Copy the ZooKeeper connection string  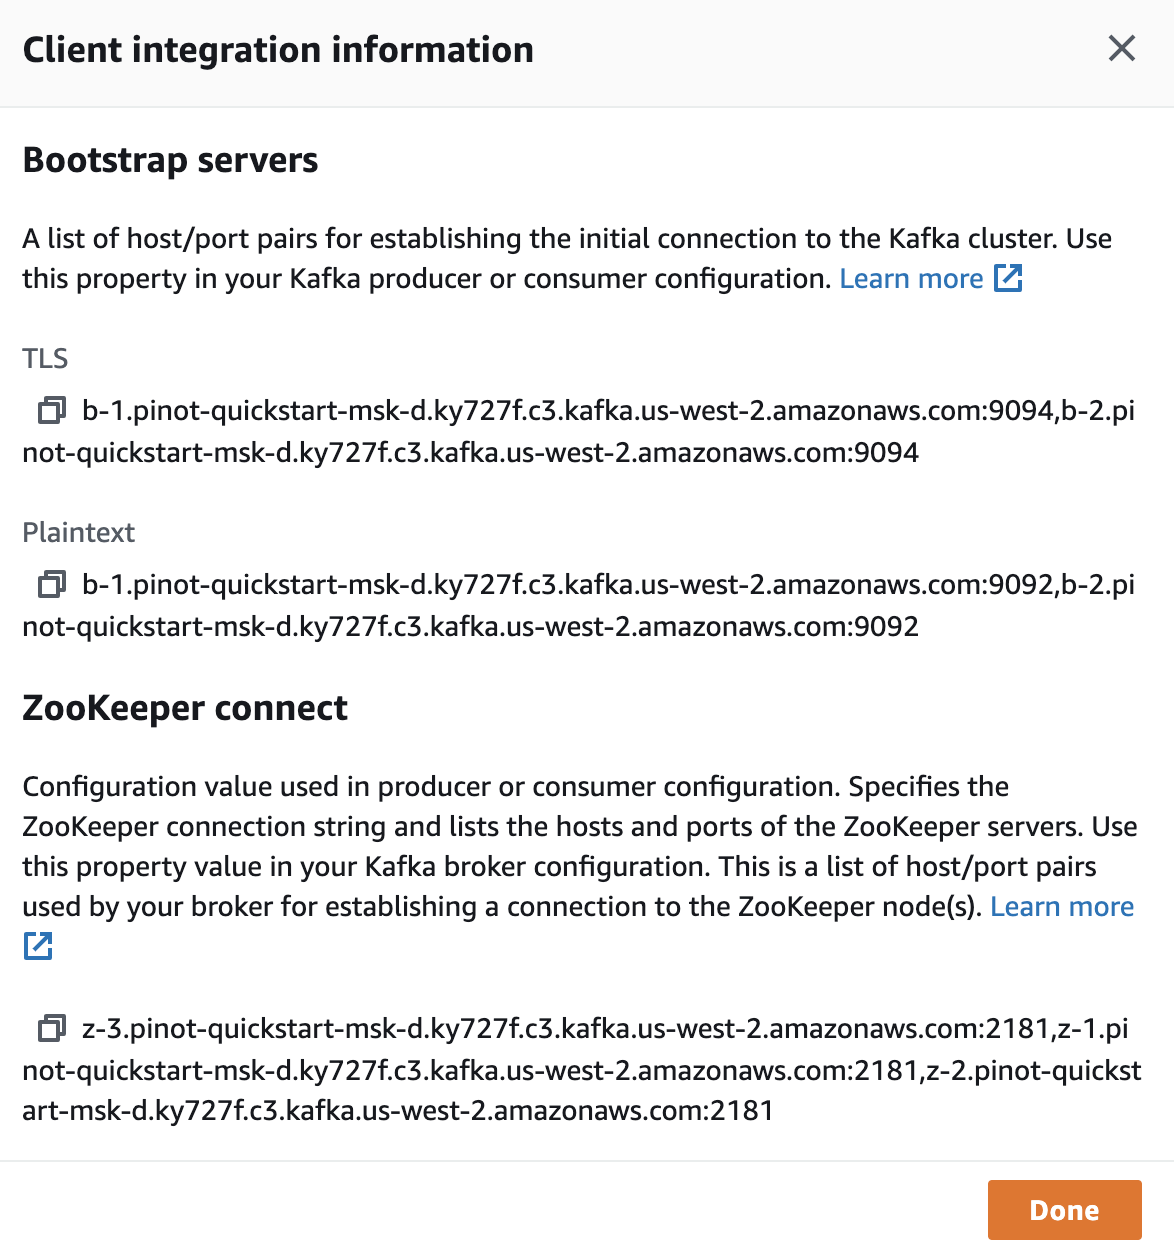pyautogui.click(x=51, y=1028)
